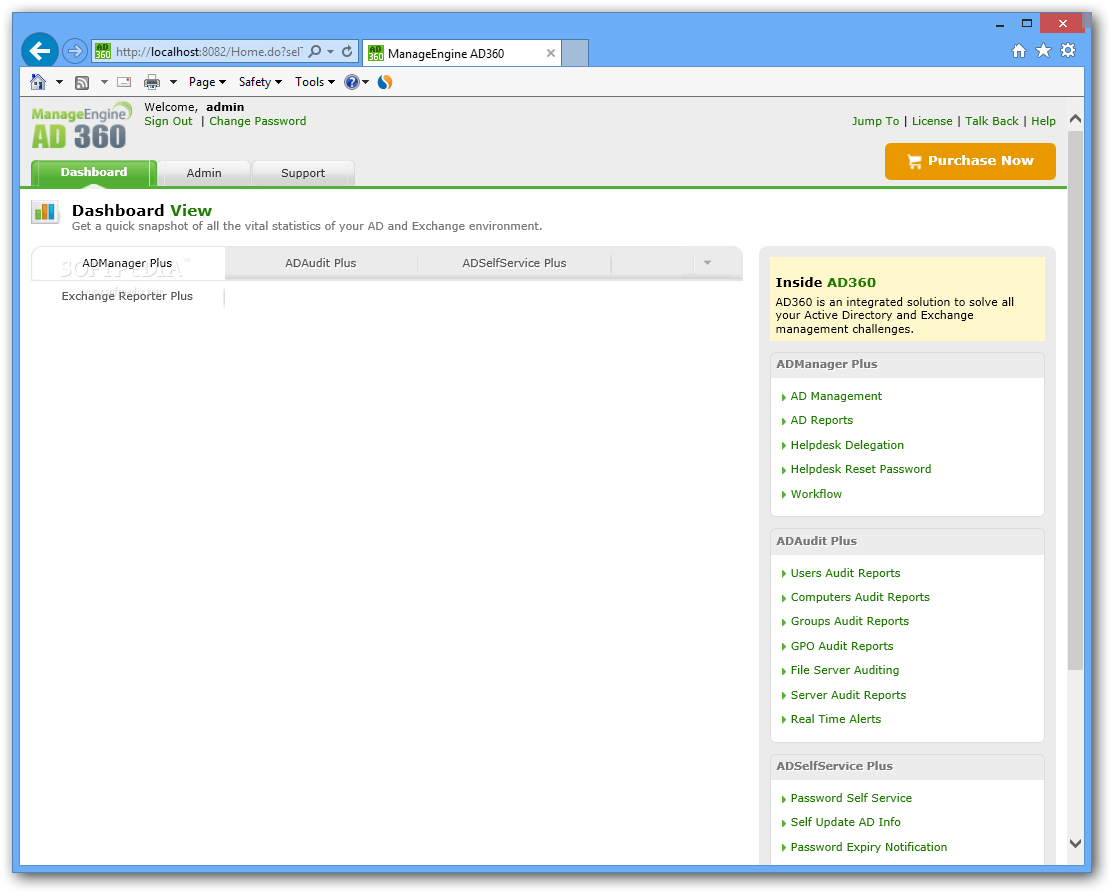
Task: Open Password Self Service link
Action: pyautogui.click(x=851, y=799)
